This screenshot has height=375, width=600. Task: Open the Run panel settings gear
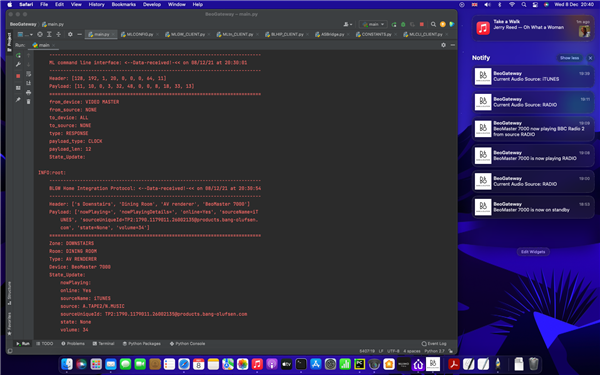[x=443, y=45]
